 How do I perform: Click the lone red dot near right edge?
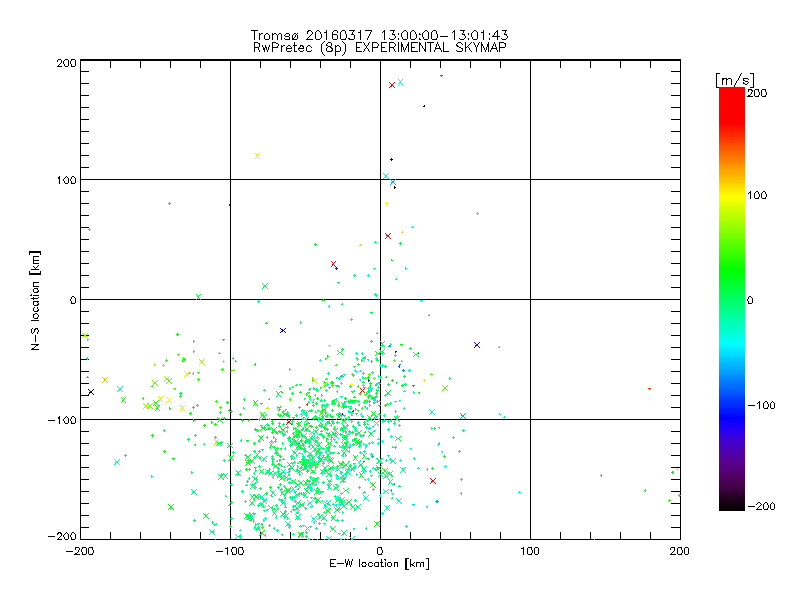(x=649, y=389)
